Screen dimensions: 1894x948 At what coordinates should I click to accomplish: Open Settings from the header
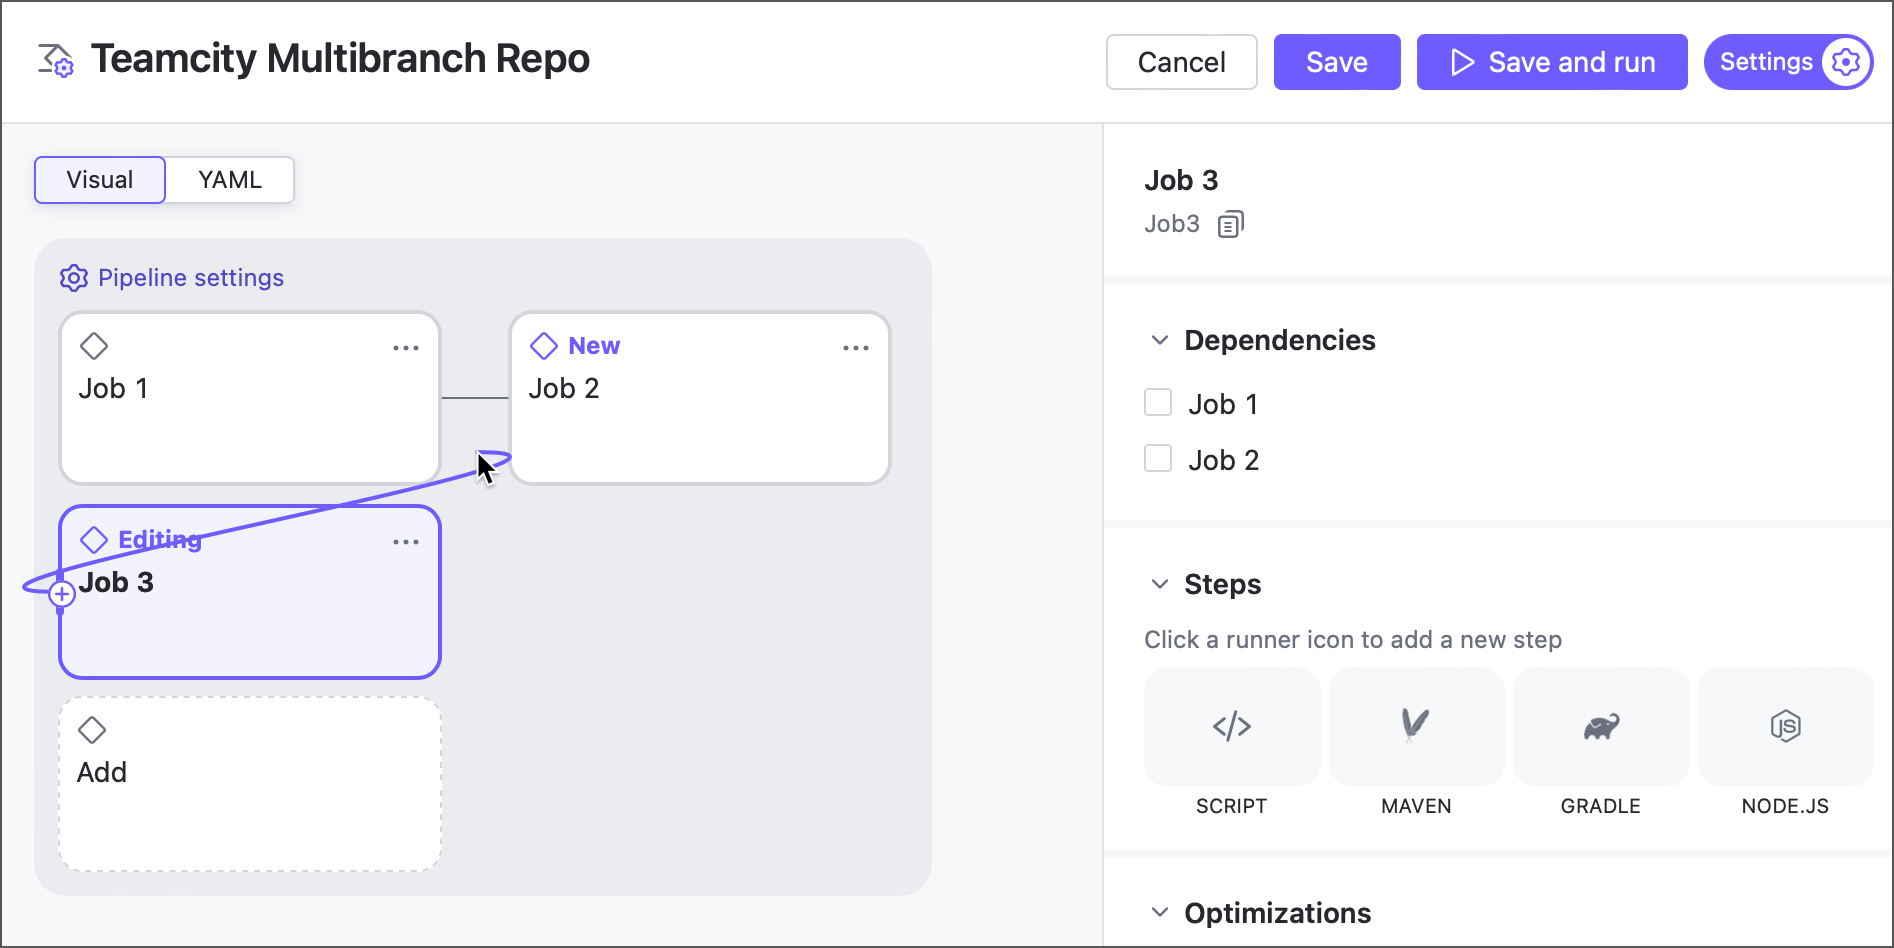[x=1788, y=61]
